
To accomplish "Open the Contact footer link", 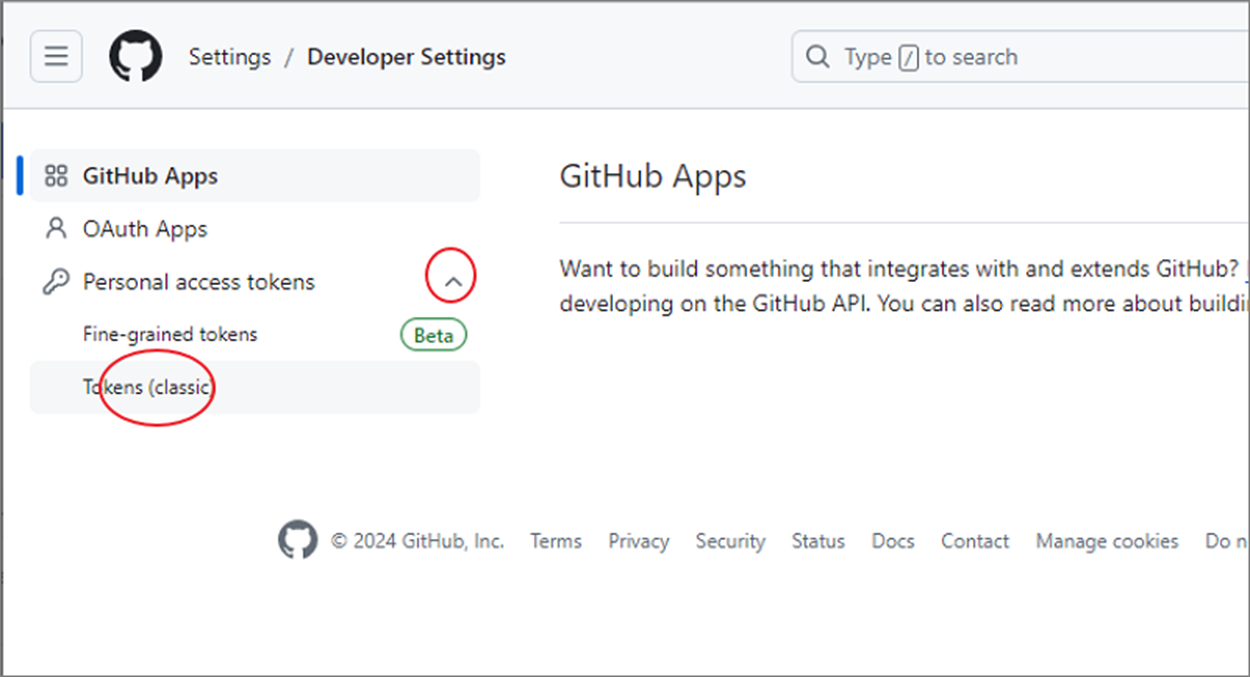I will (975, 541).
